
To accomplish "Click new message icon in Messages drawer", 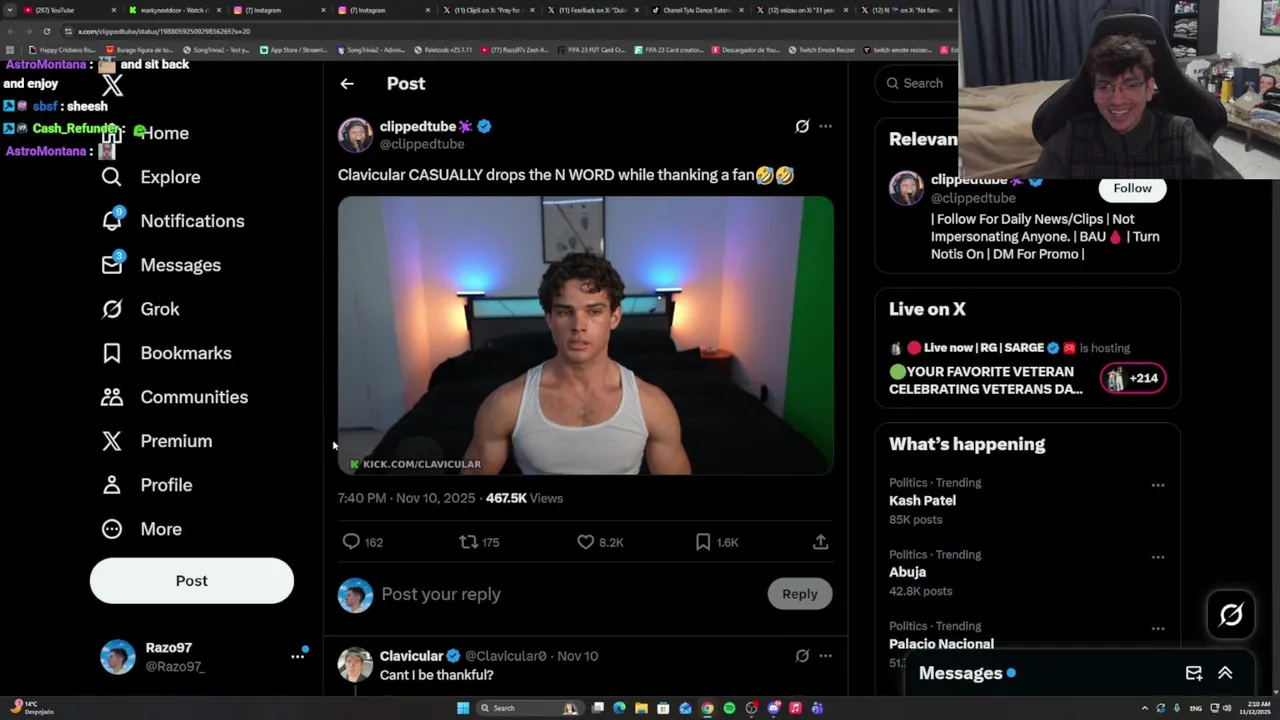I will tap(1194, 673).
